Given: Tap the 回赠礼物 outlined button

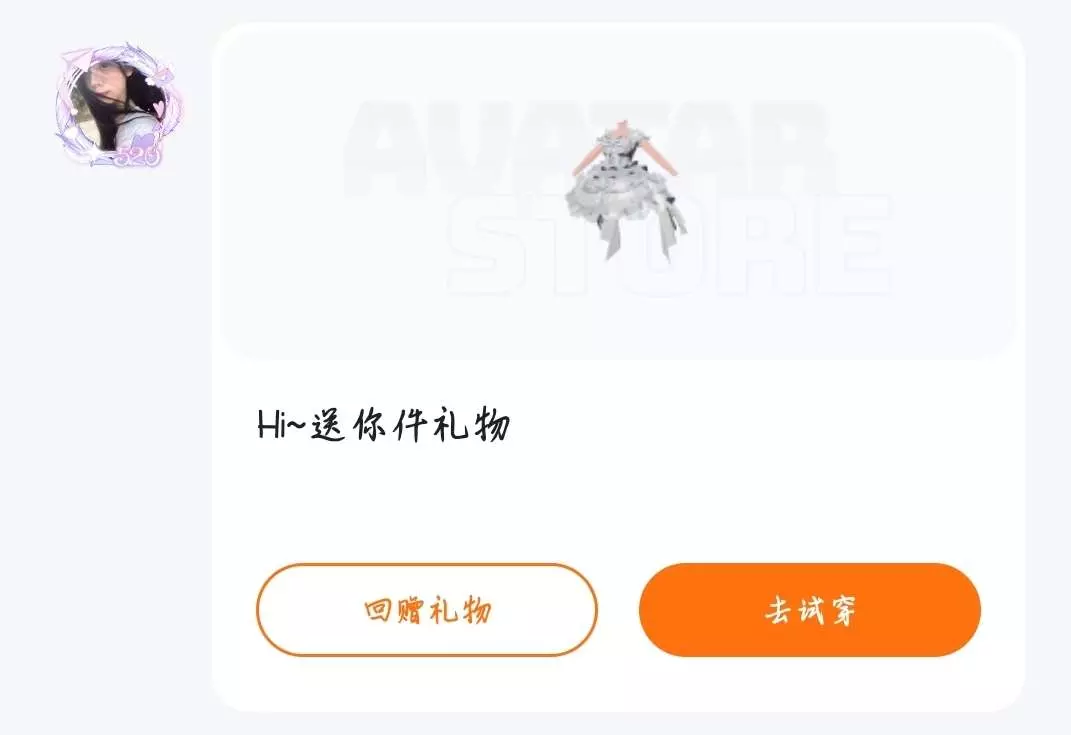Looking at the screenshot, I should pos(427,610).
